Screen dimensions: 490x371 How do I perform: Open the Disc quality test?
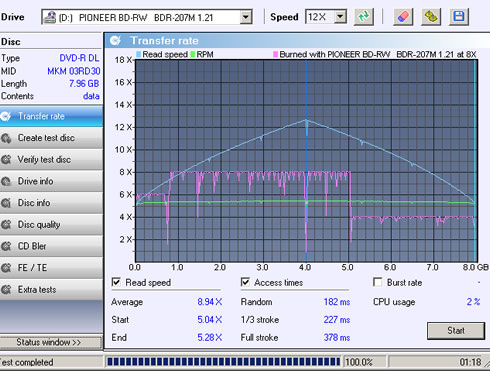click(x=51, y=225)
